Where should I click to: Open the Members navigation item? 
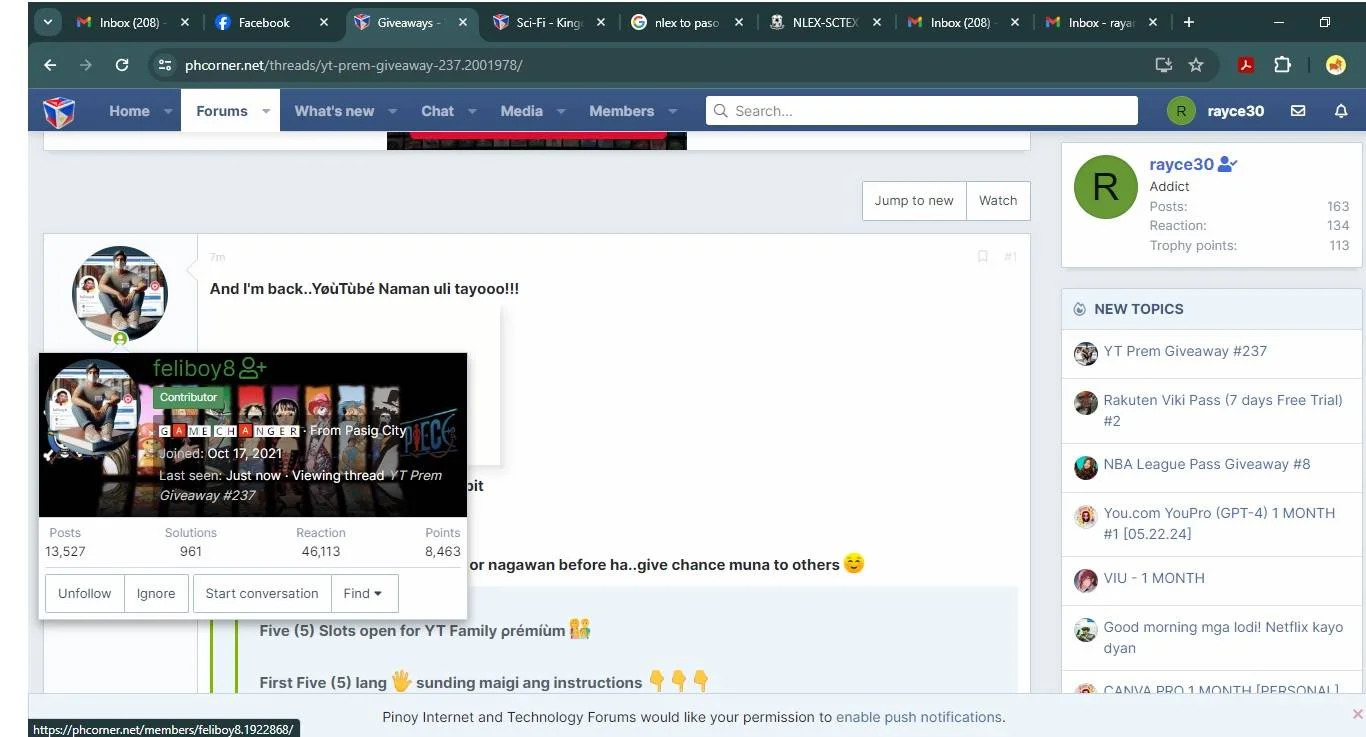(621, 111)
